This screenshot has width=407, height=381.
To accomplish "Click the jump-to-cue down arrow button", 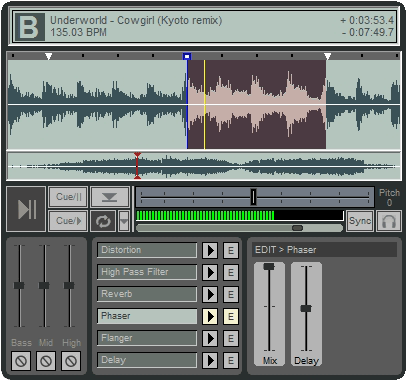I will (x=110, y=198).
